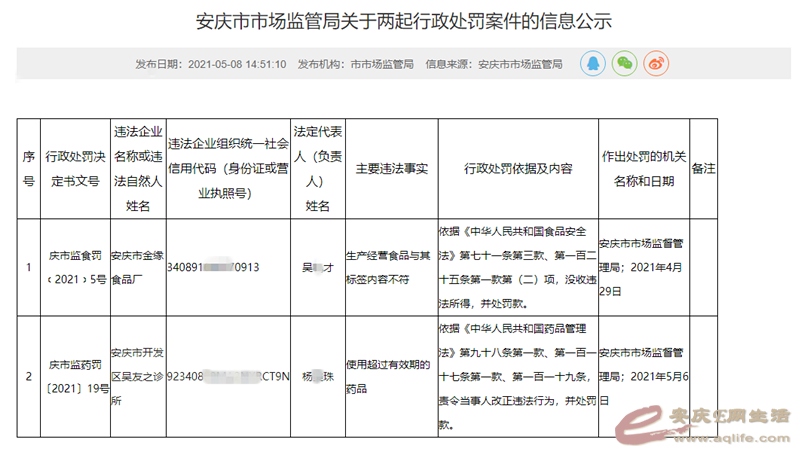This screenshot has width=800, height=451.
Task: Click the 使用超过有效期的药品 cell
Action: point(392,377)
